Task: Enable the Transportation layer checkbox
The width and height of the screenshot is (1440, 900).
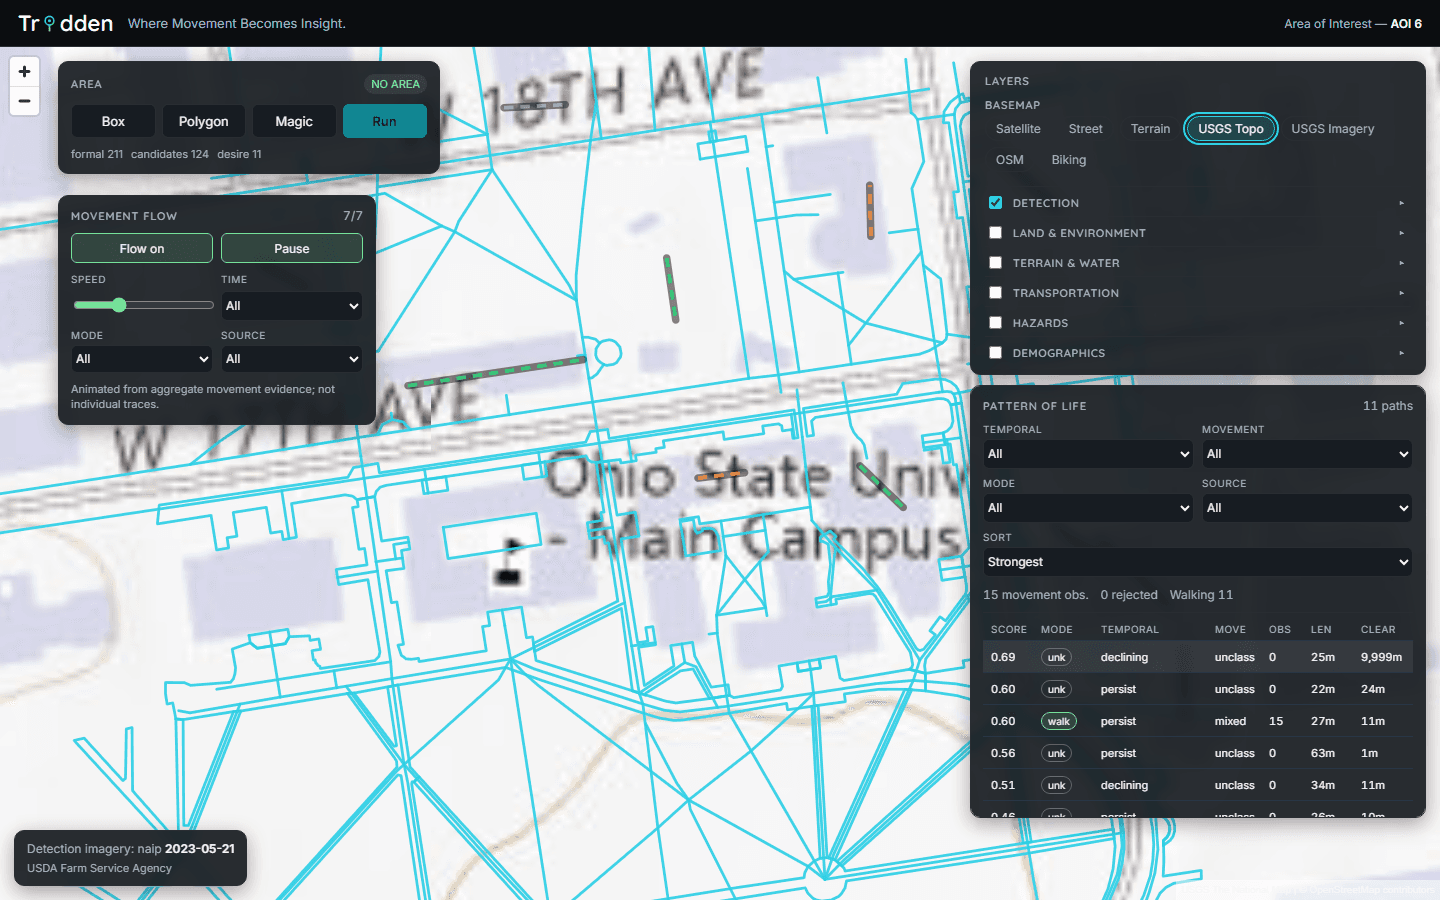Action: (995, 292)
